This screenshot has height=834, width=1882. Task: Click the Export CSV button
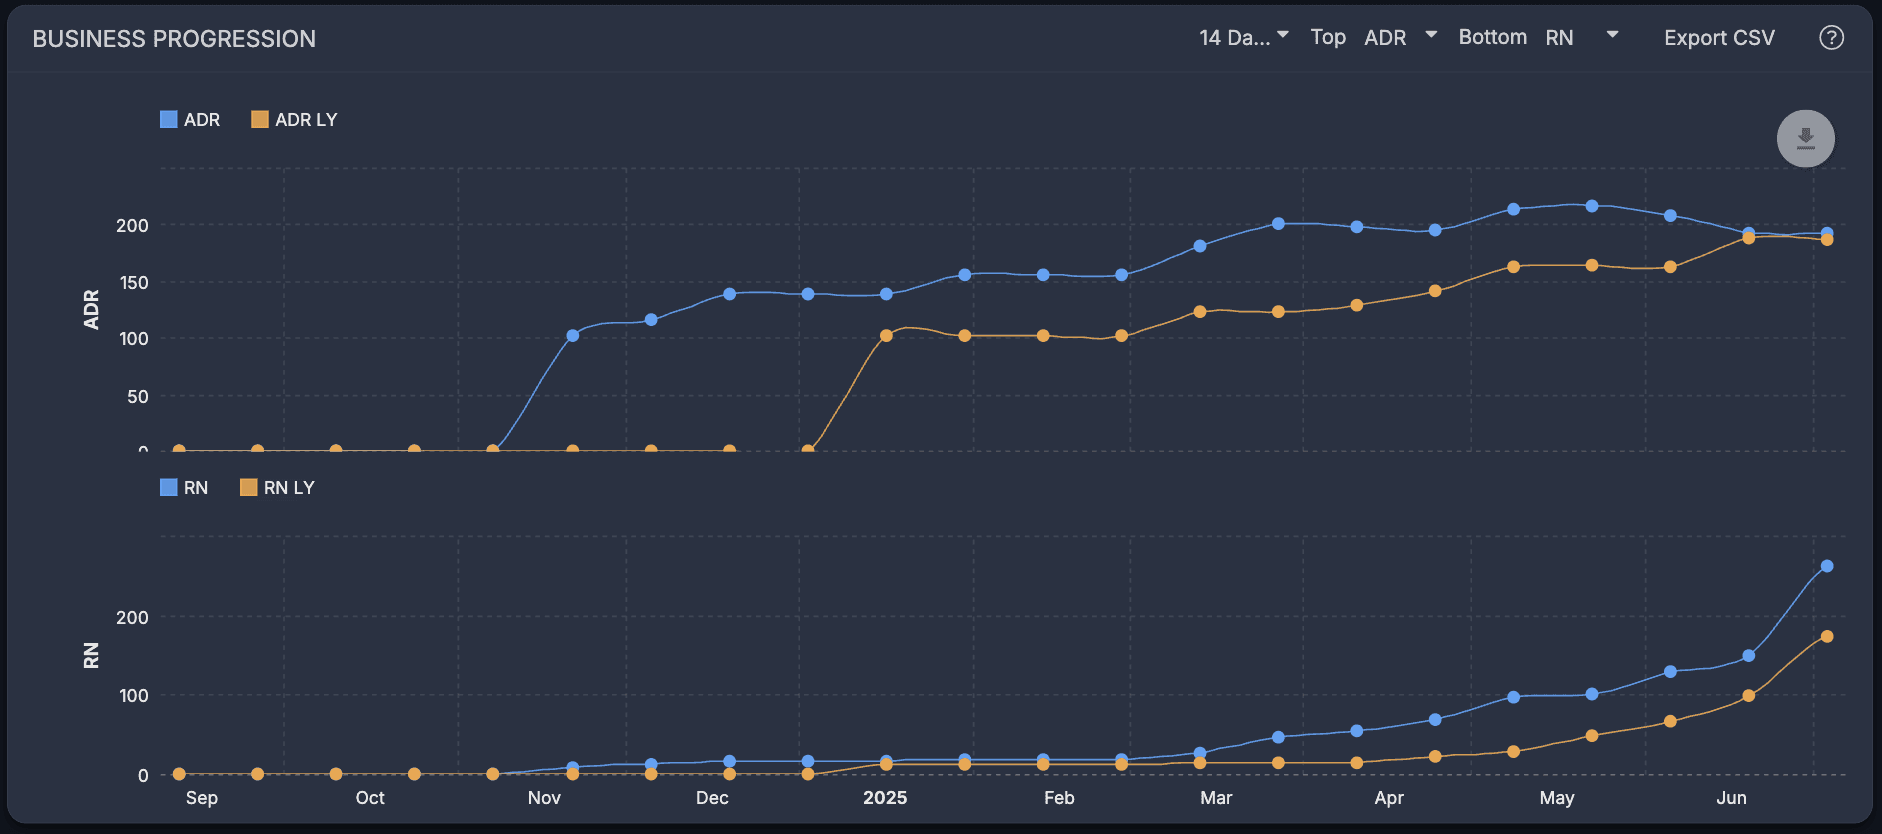pyautogui.click(x=1719, y=37)
